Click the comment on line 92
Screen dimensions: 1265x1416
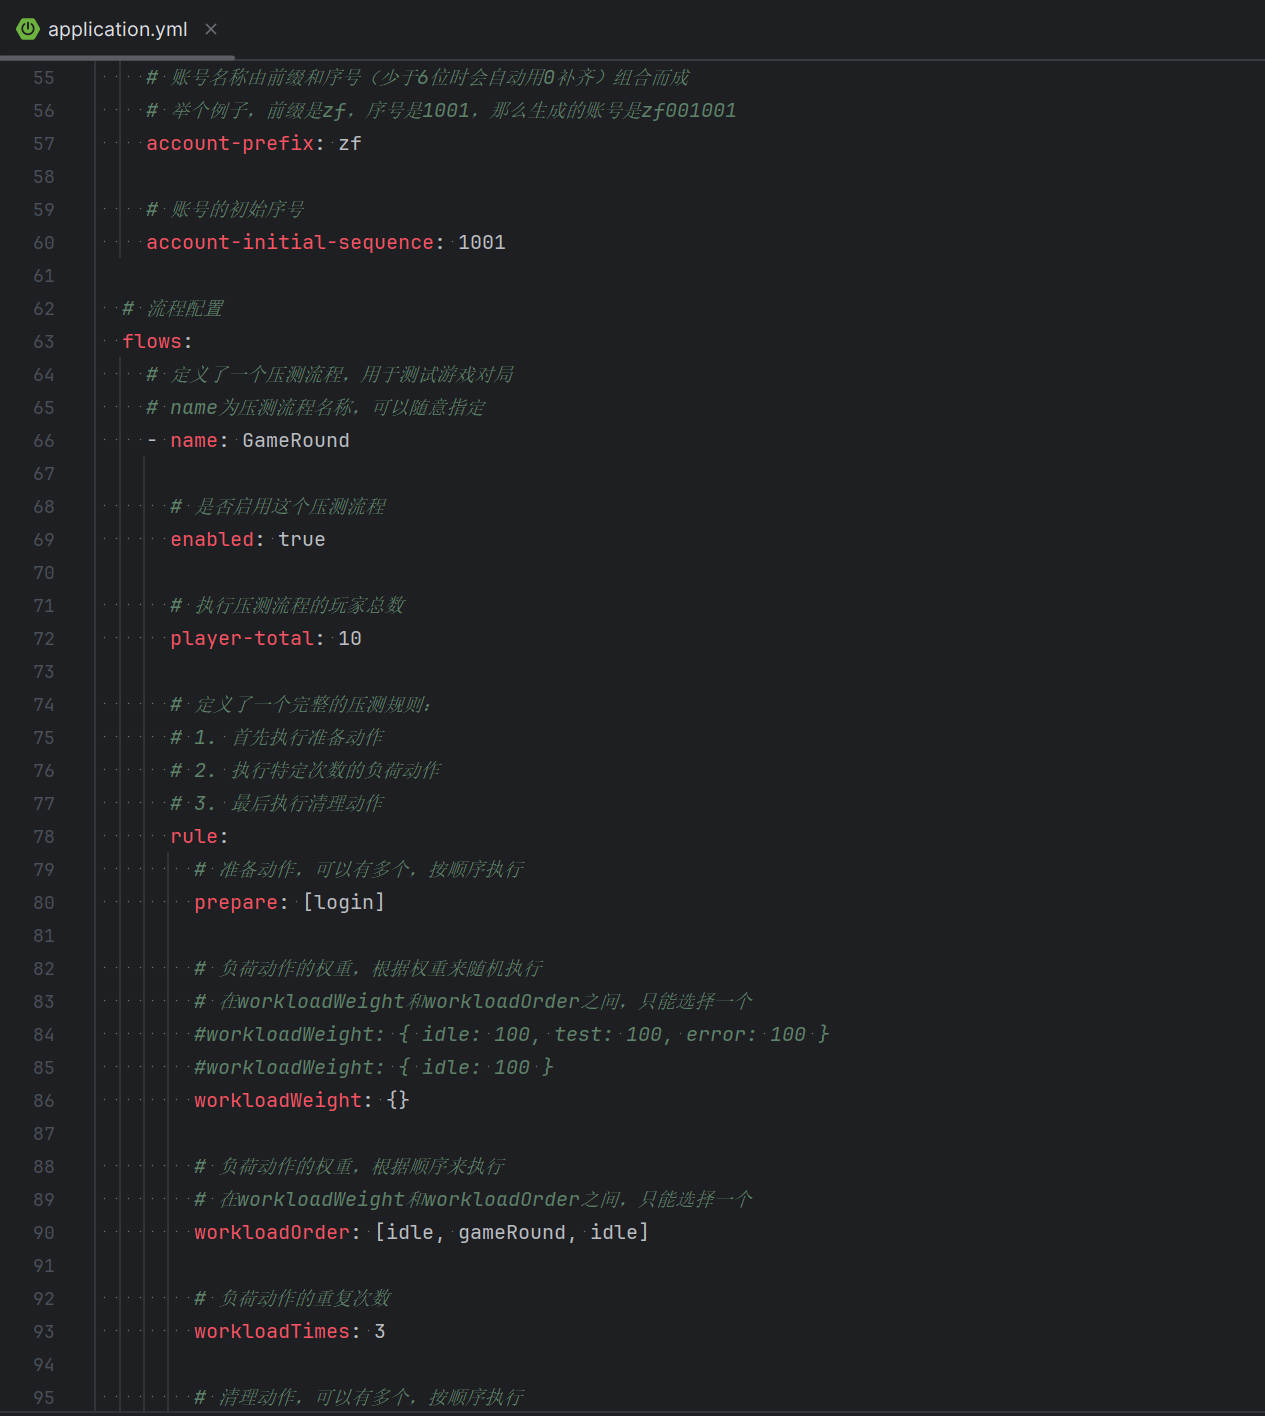point(292,1298)
